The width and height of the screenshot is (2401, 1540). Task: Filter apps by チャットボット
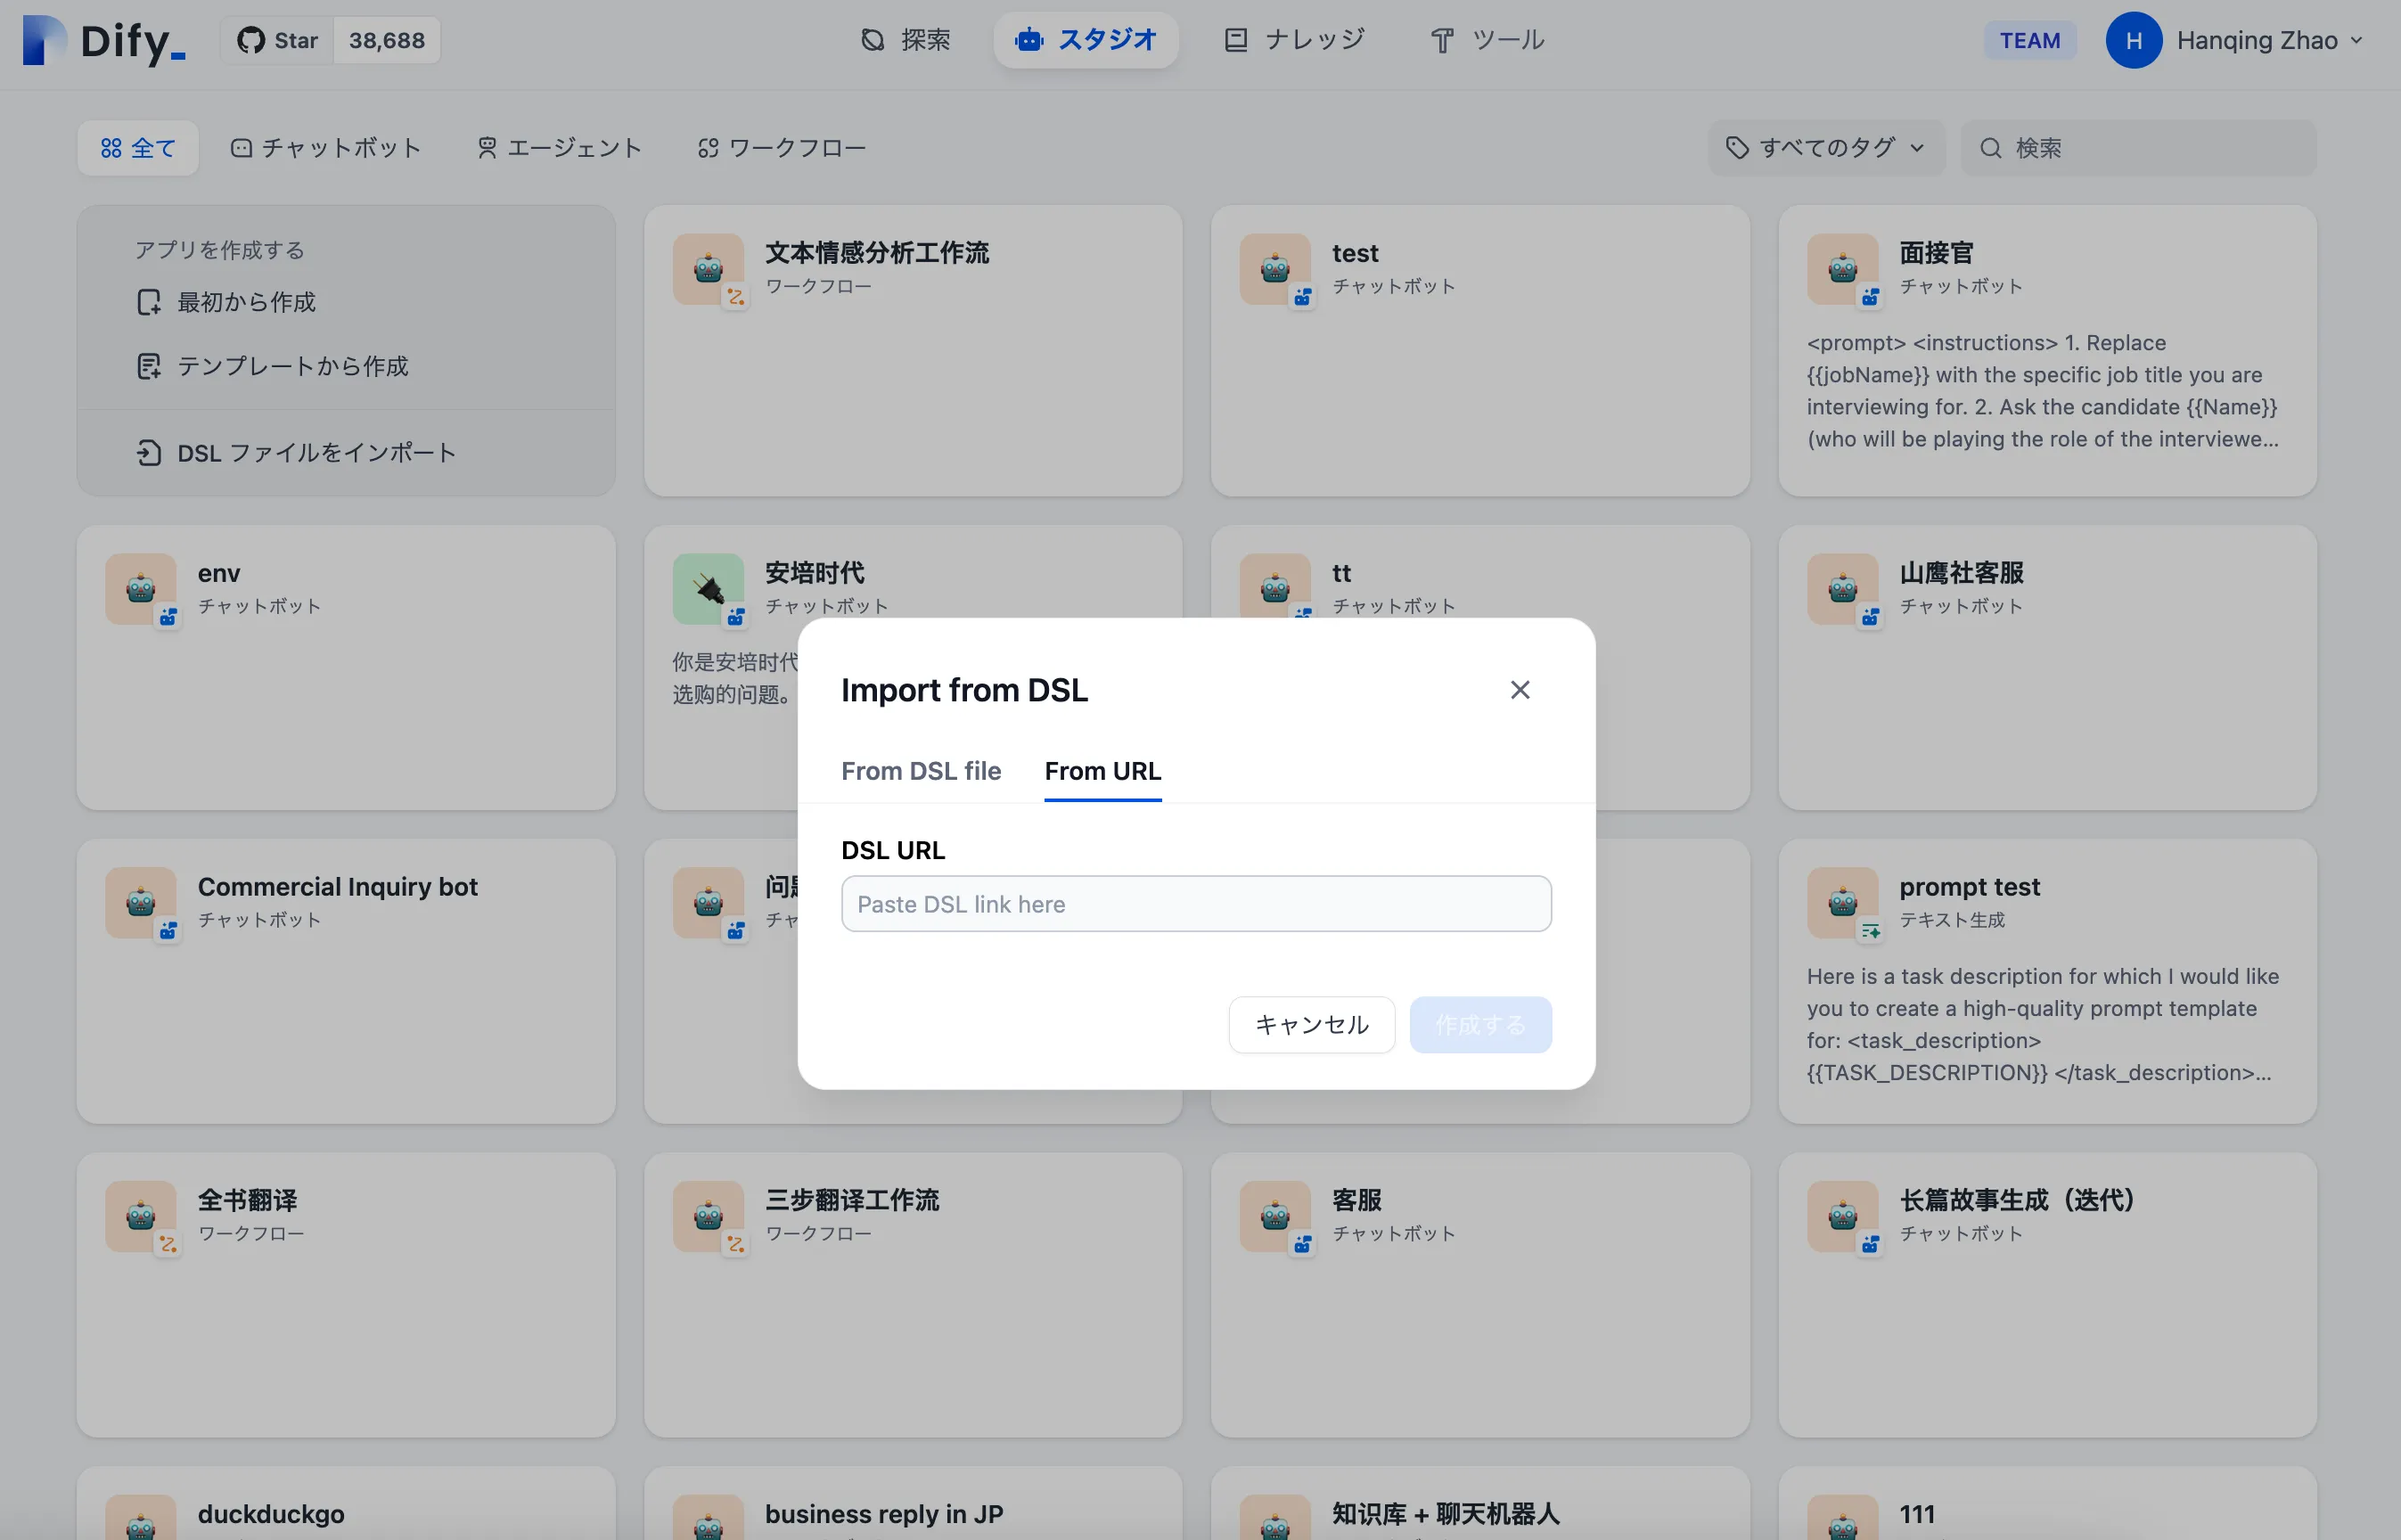pos(326,148)
